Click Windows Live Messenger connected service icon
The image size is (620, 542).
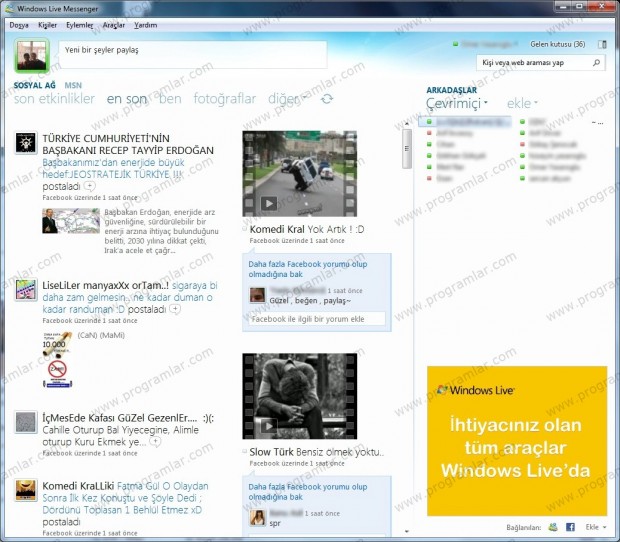553,527
